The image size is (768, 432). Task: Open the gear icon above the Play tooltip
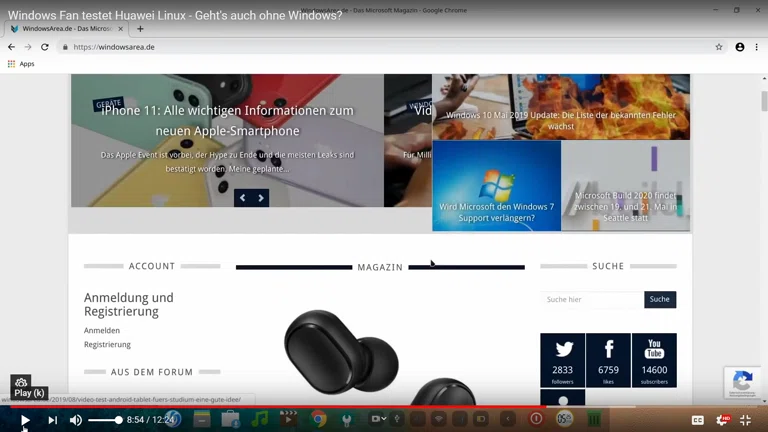[x=21, y=382]
